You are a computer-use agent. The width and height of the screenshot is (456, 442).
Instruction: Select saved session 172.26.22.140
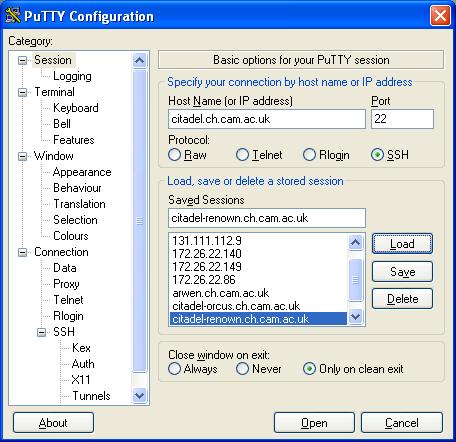[258, 254]
